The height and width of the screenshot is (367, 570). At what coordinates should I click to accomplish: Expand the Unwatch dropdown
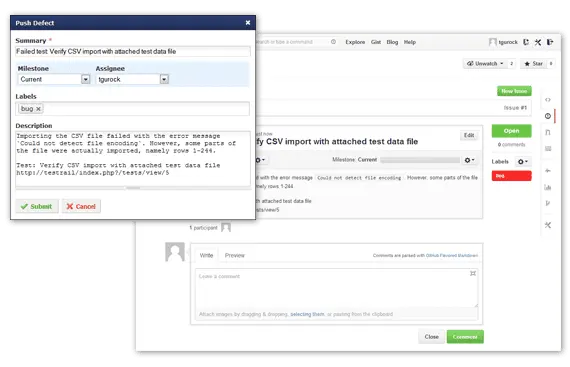tap(486, 64)
